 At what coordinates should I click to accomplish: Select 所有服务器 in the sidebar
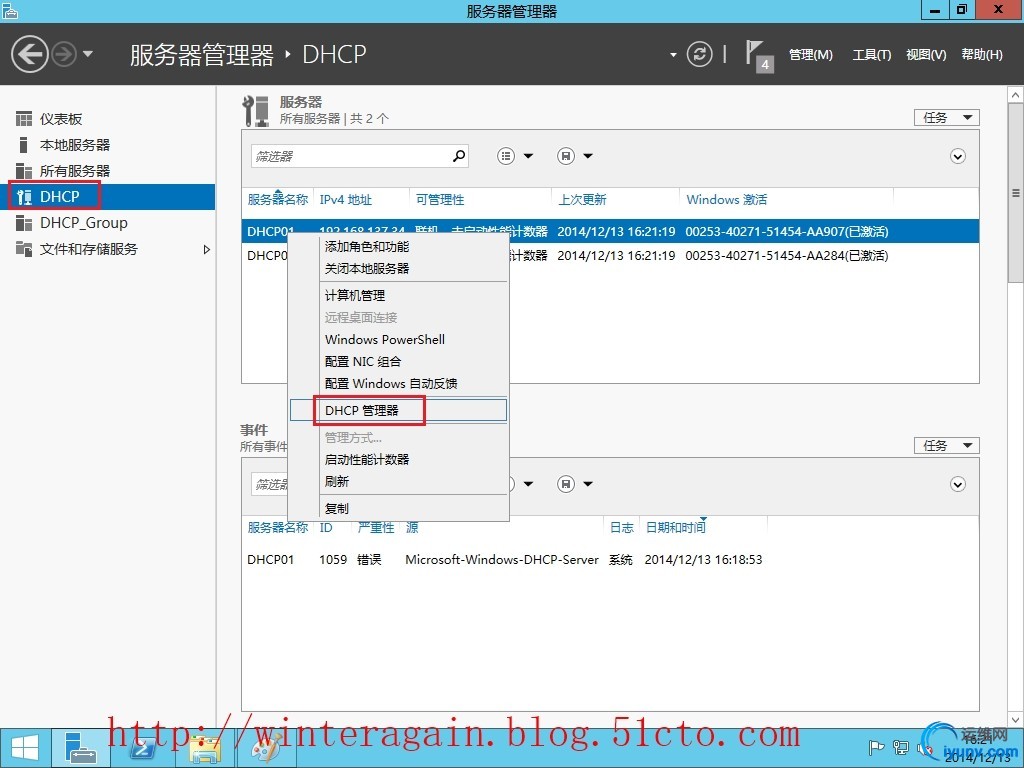coord(75,171)
